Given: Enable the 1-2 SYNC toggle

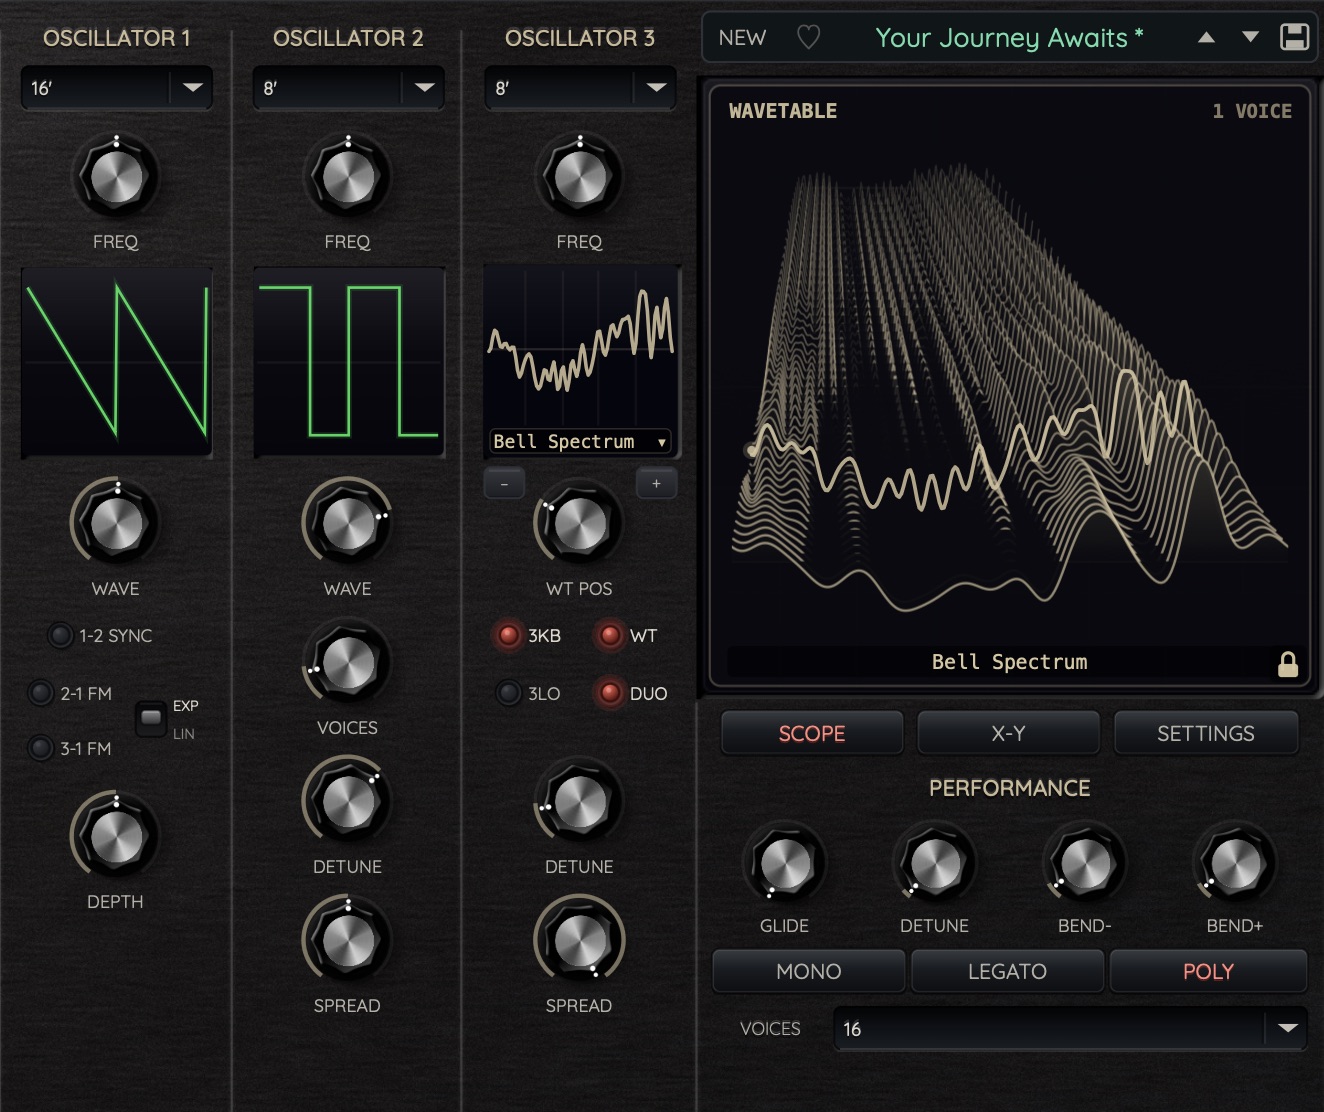Looking at the screenshot, I should click(60, 635).
